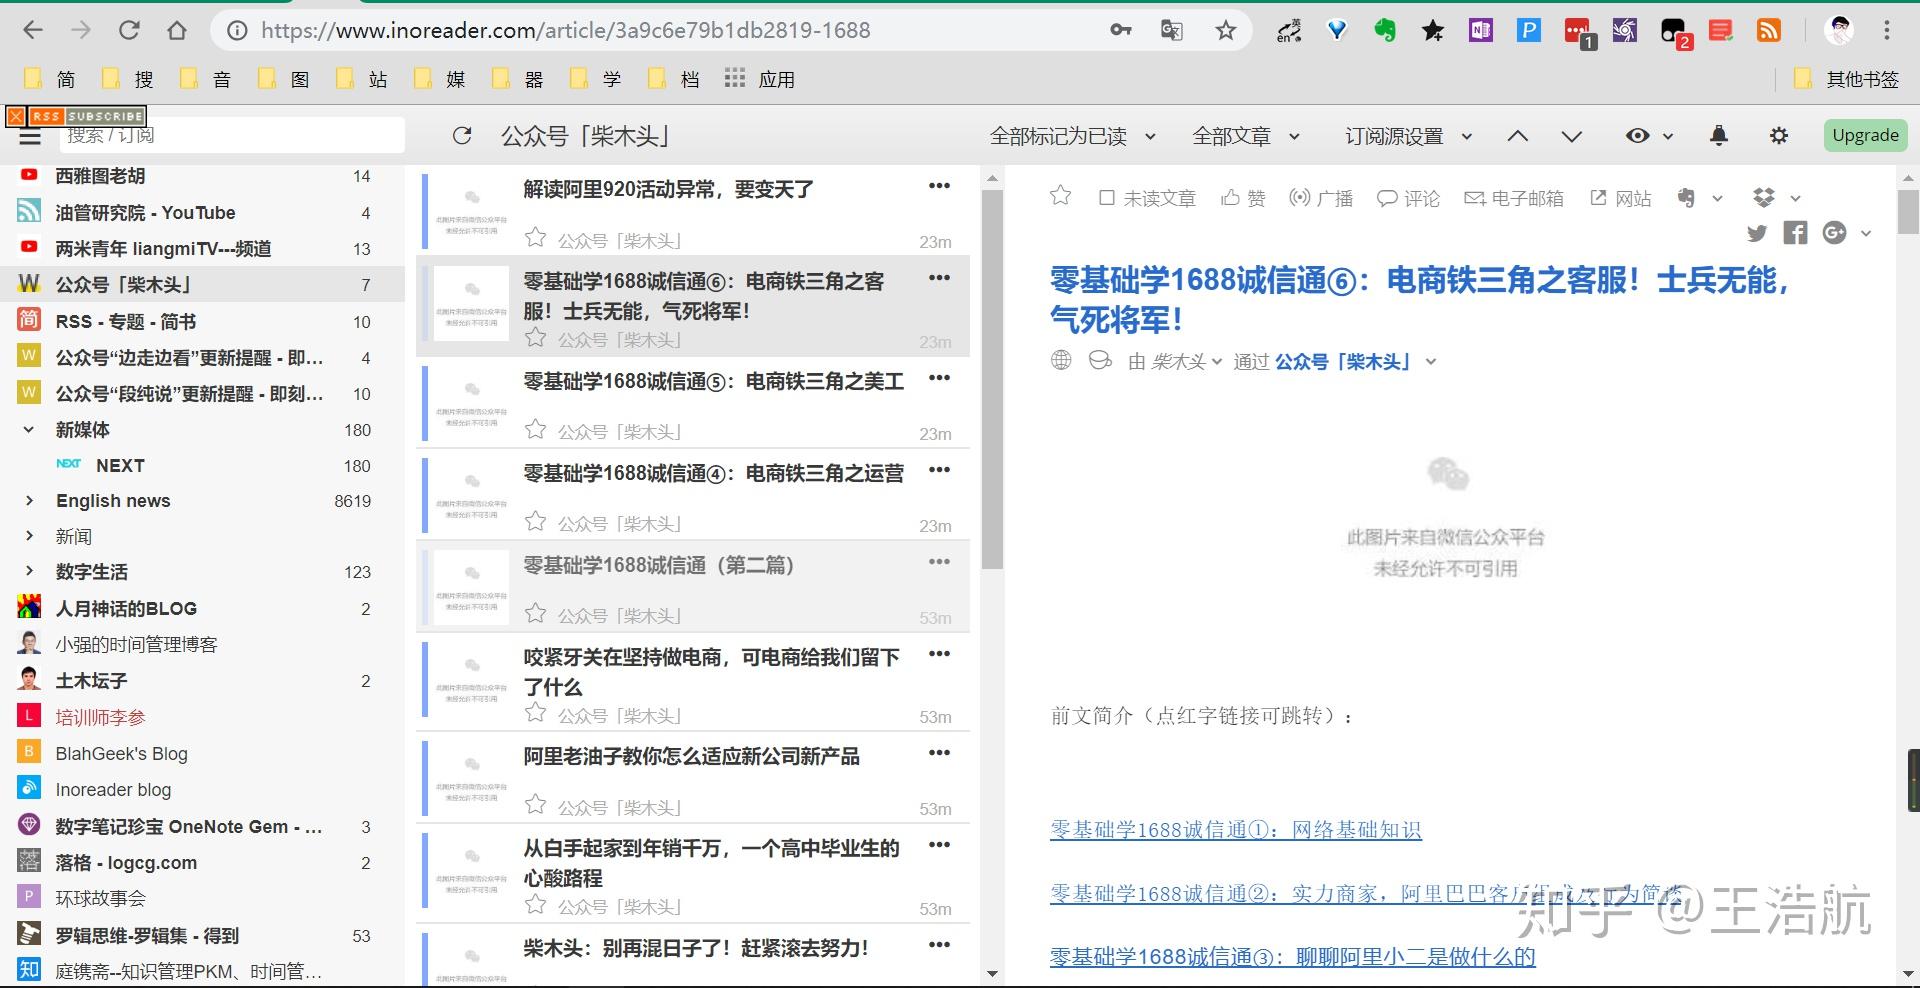
Task: Expand the English news folder
Action: coord(29,501)
